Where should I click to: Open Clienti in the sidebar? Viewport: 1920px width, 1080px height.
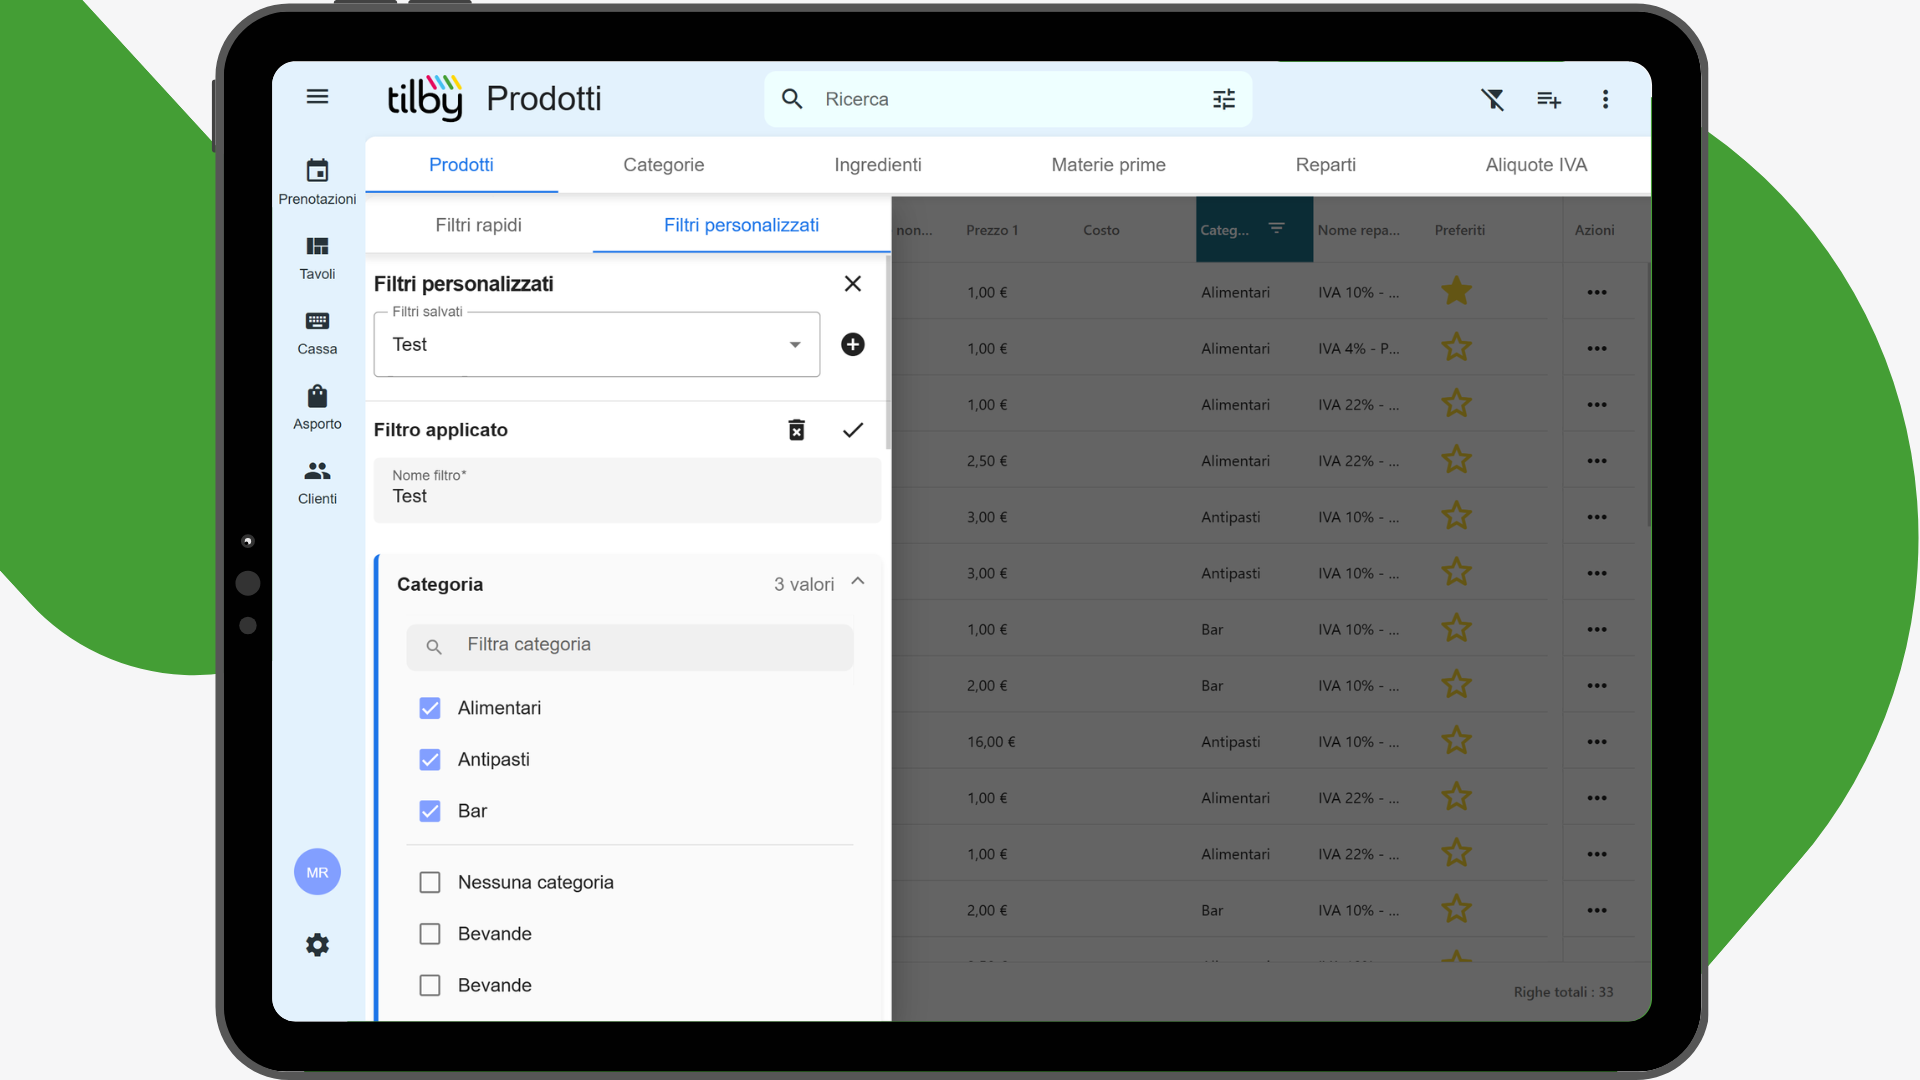tap(317, 483)
